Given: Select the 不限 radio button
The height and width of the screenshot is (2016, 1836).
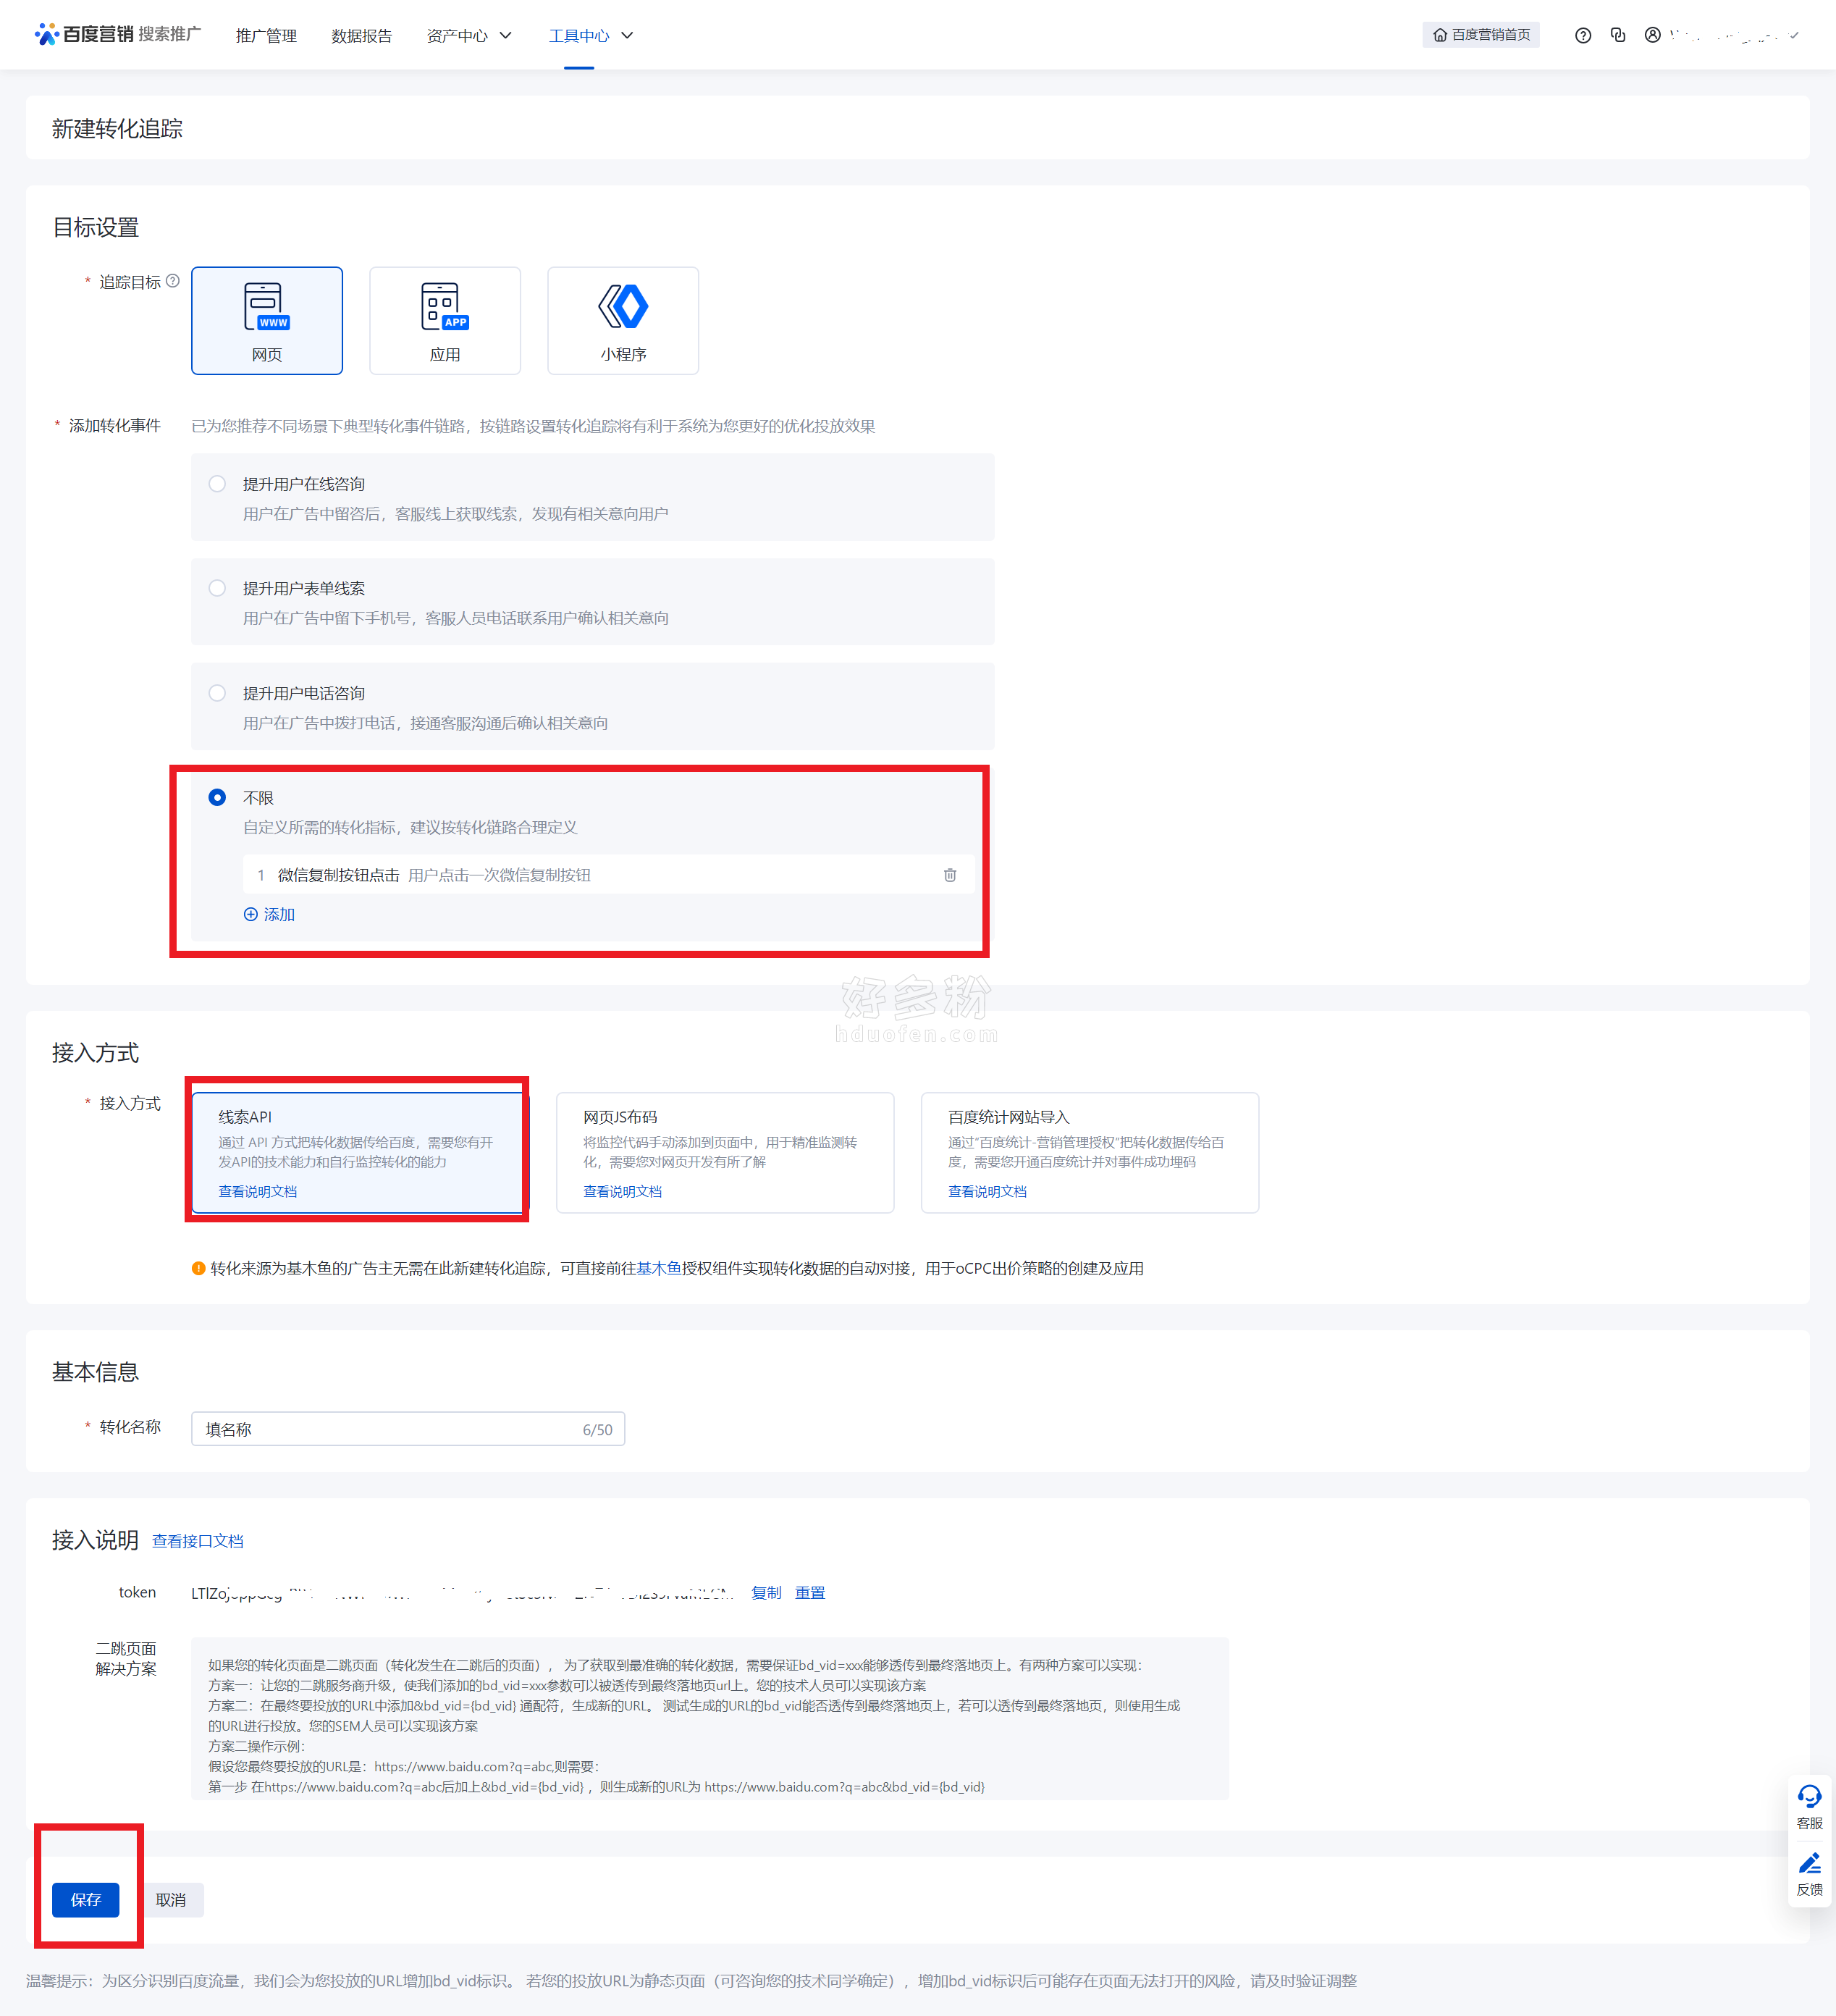Looking at the screenshot, I should (x=217, y=797).
